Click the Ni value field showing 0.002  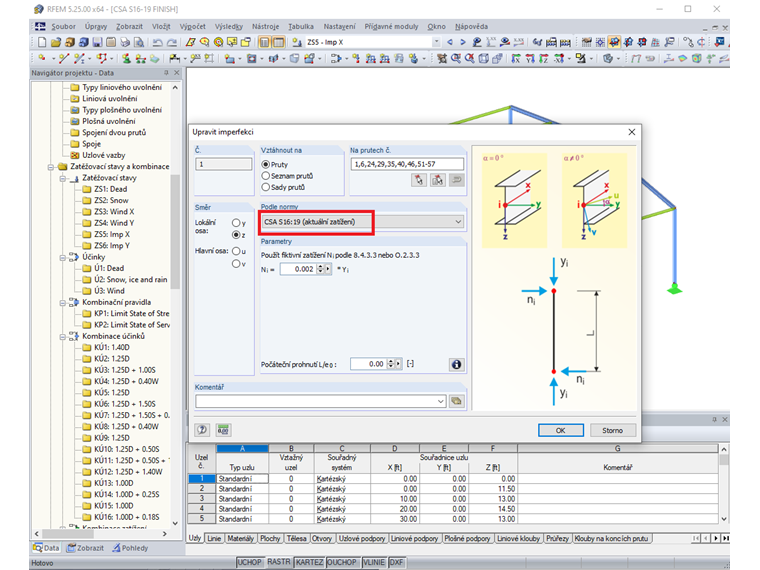click(298, 269)
